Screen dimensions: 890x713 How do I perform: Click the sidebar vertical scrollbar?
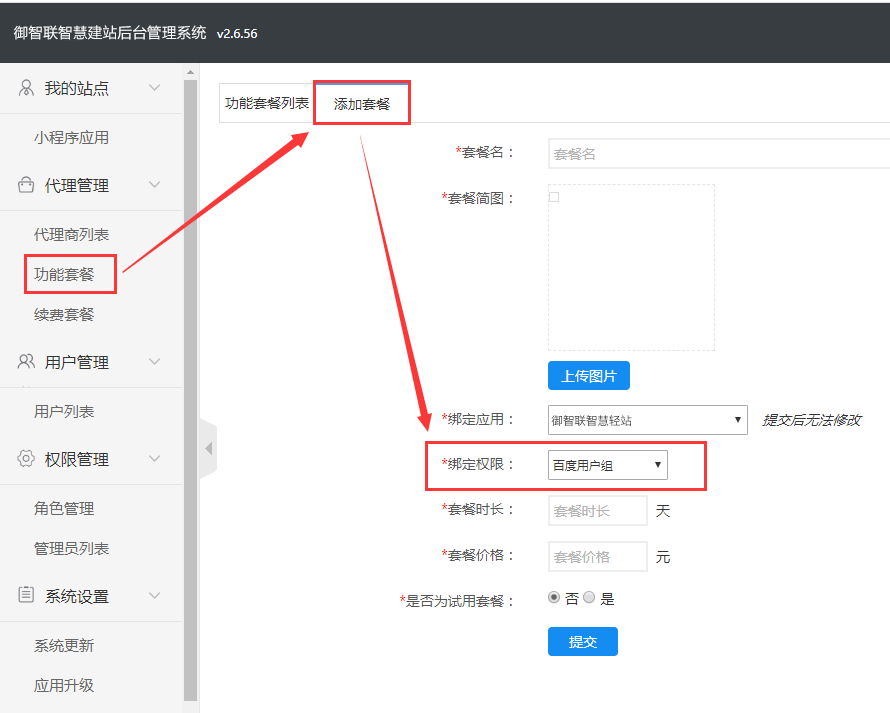pos(190,390)
